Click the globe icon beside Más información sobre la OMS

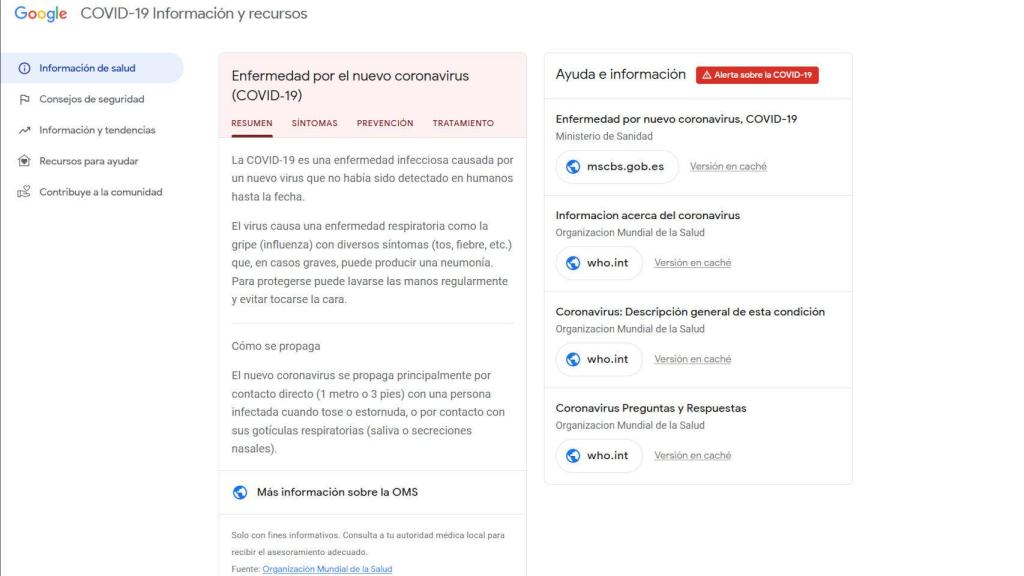click(240, 492)
